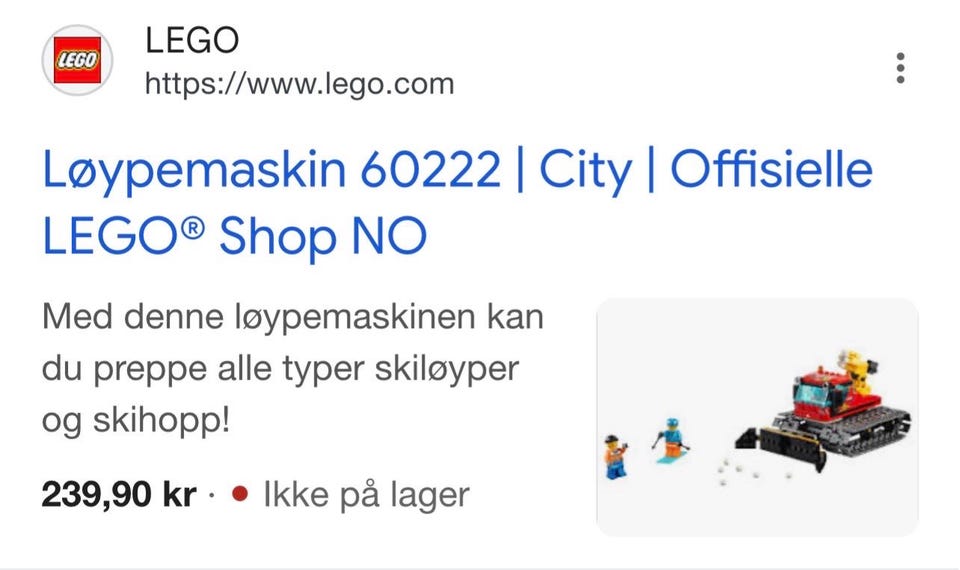The height and width of the screenshot is (570, 960).
Task: Click the word City in the title
Action: tap(585, 170)
